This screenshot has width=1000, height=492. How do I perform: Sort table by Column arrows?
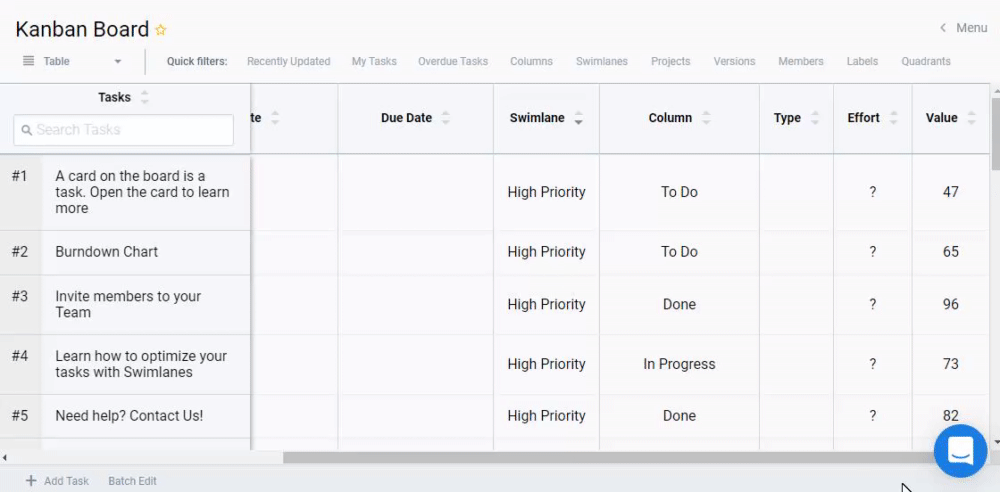706,118
